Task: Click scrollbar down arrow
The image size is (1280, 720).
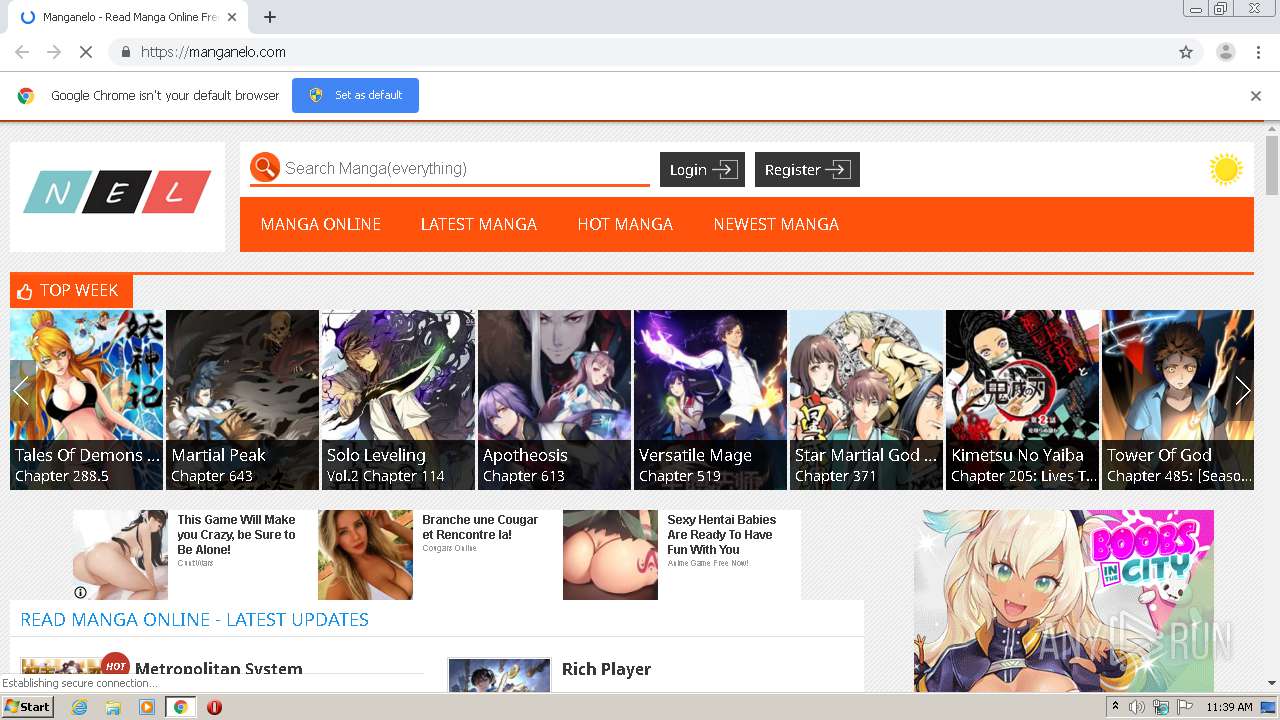Action: click(x=1272, y=684)
